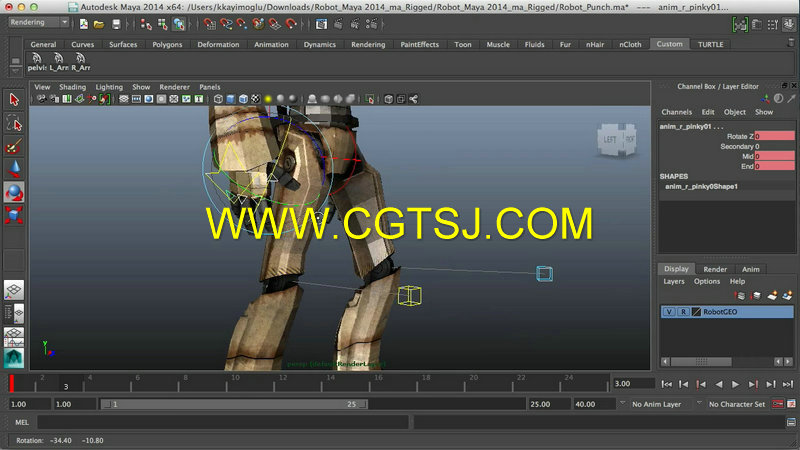Choose the Lasso select tool
The width and height of the screenshot is (800, 450).
14,123
